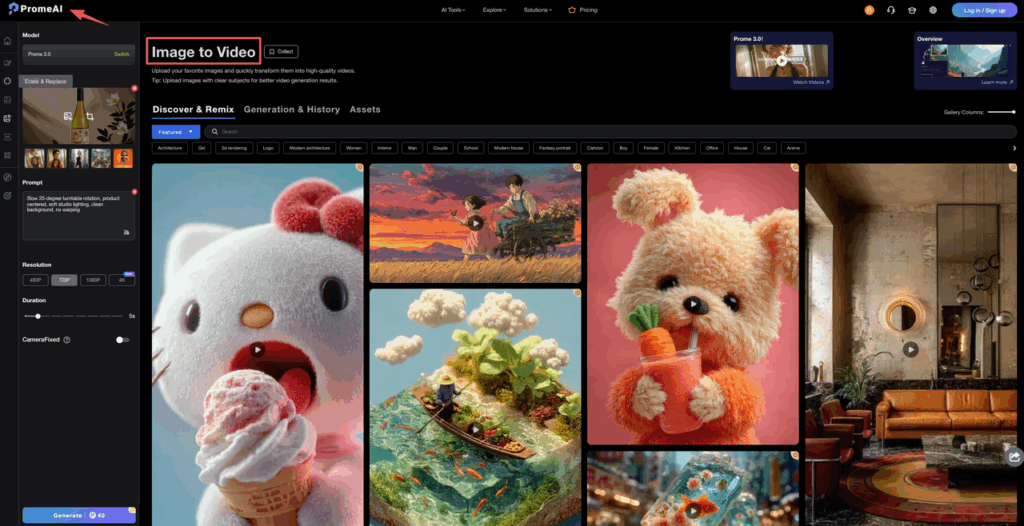Open the Featured sort dropdown

(x=176, y=132)
